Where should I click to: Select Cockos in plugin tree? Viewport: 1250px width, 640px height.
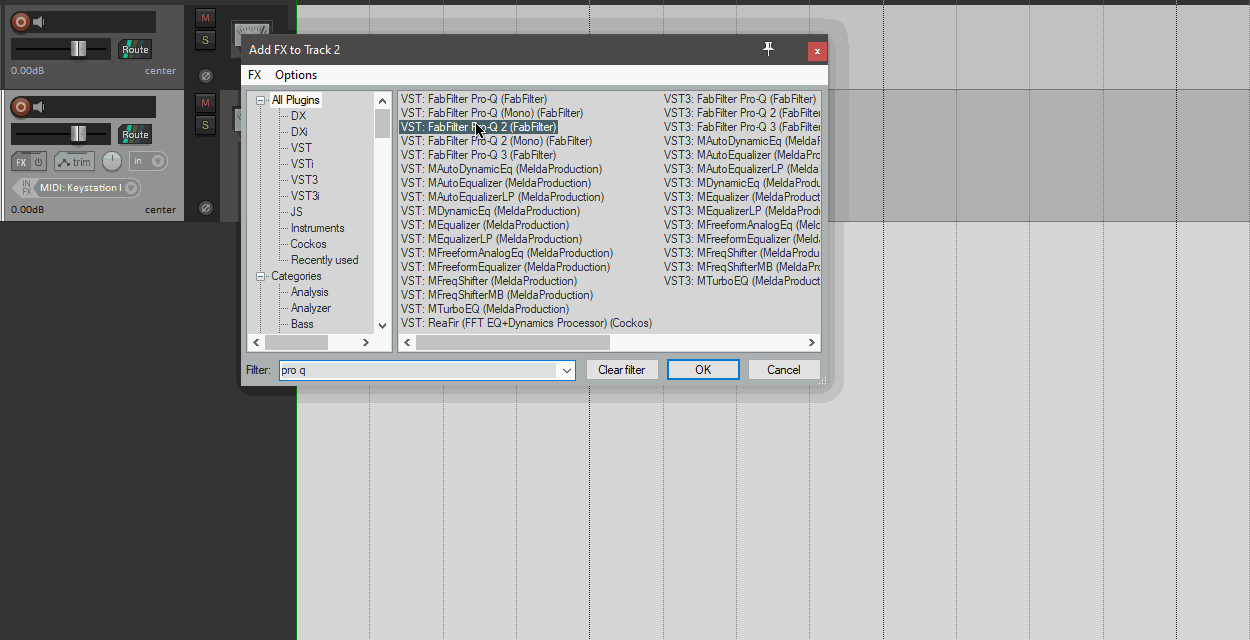(309, 244)
